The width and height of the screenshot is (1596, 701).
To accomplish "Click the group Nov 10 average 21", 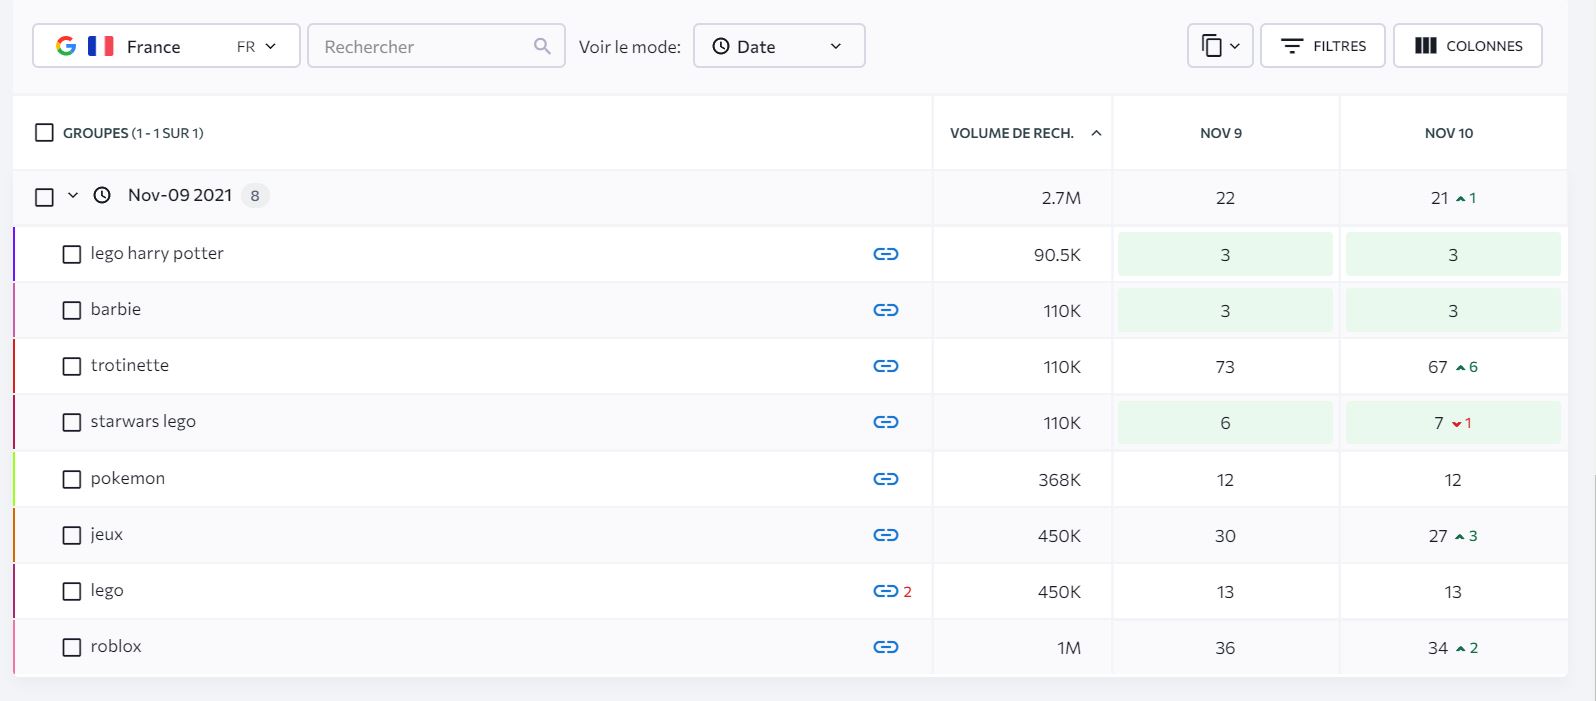I will [1439, 198].
